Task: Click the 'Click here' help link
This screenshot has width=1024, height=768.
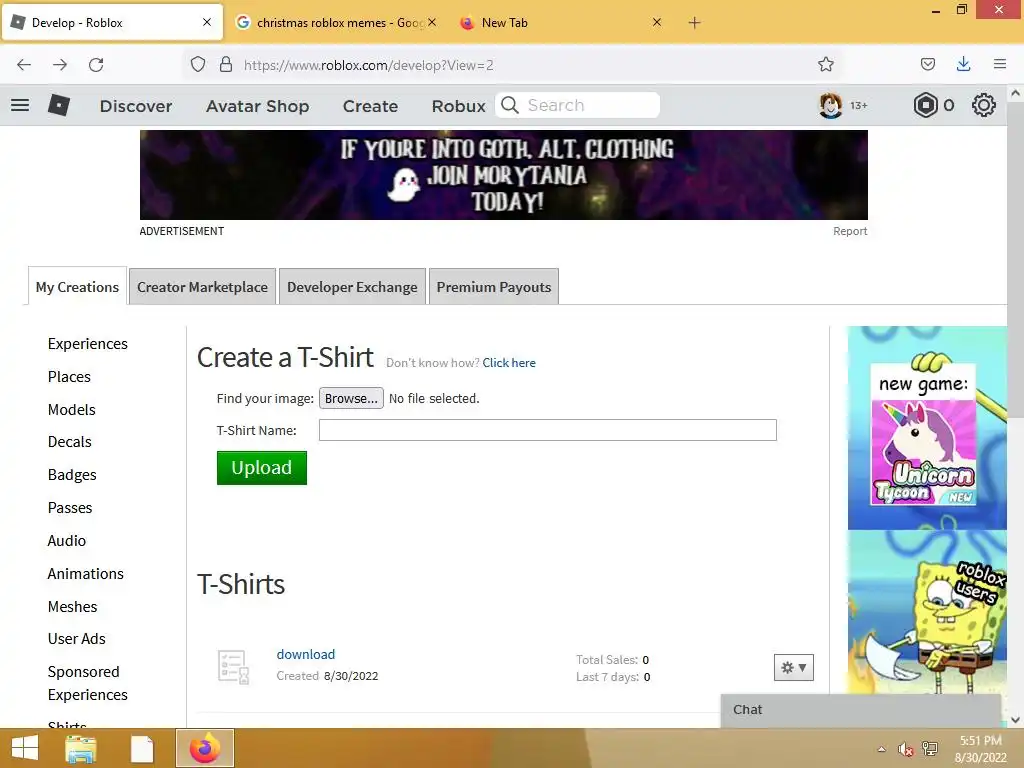Action: tap(509, 362)
